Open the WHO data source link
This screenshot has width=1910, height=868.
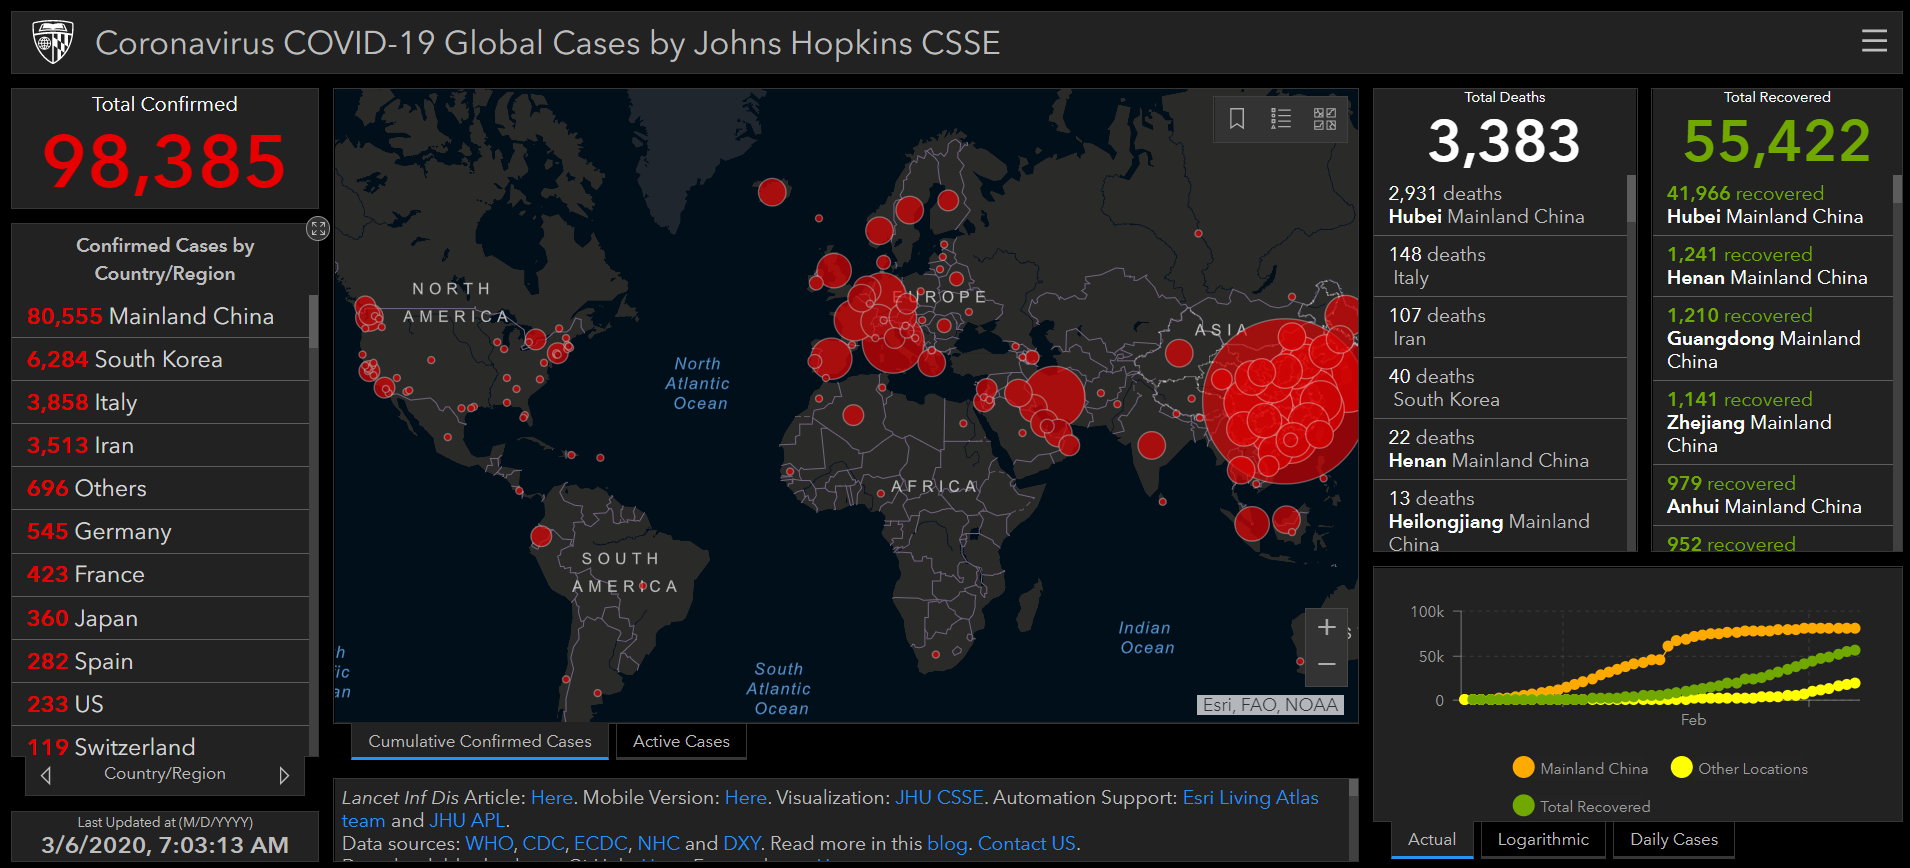click(x=489, y=844)
